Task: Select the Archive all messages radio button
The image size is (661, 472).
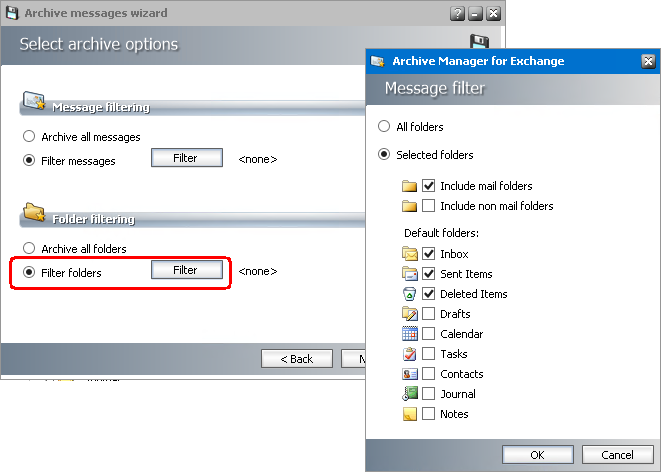Action: pos(29,137)
